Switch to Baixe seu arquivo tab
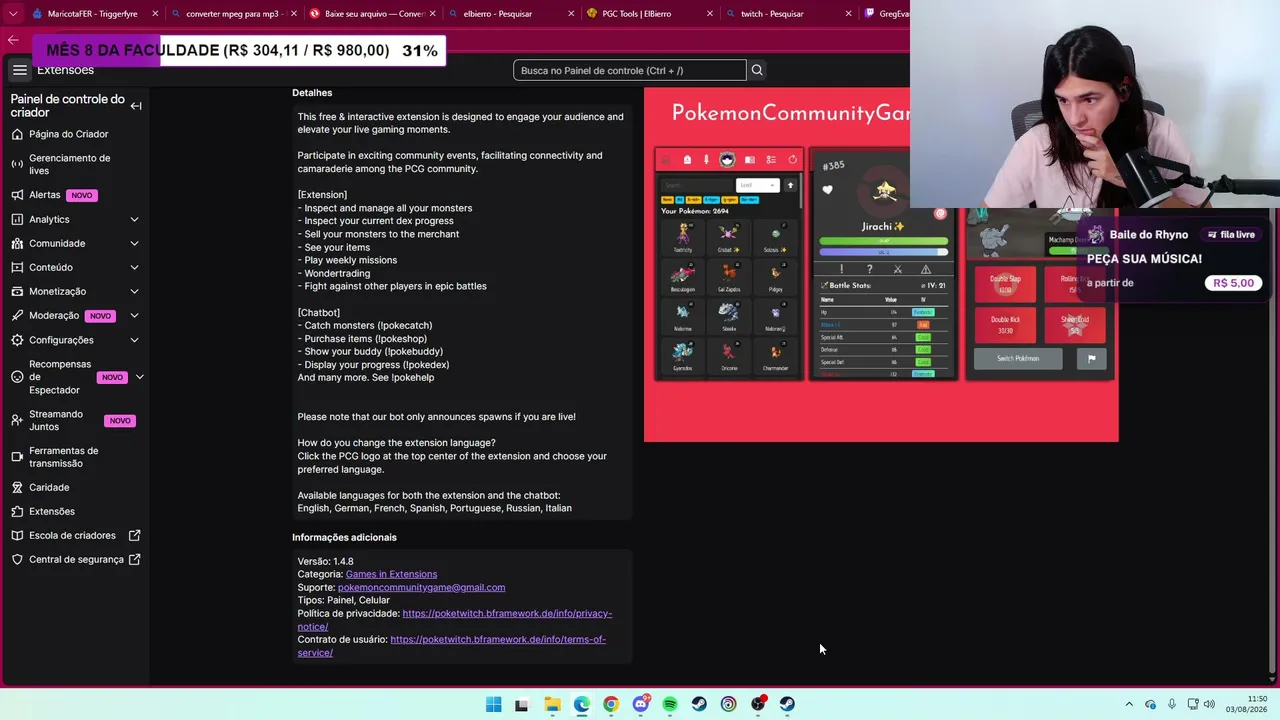This screenshot has height=720, width=1280. (x=371, y=14)
